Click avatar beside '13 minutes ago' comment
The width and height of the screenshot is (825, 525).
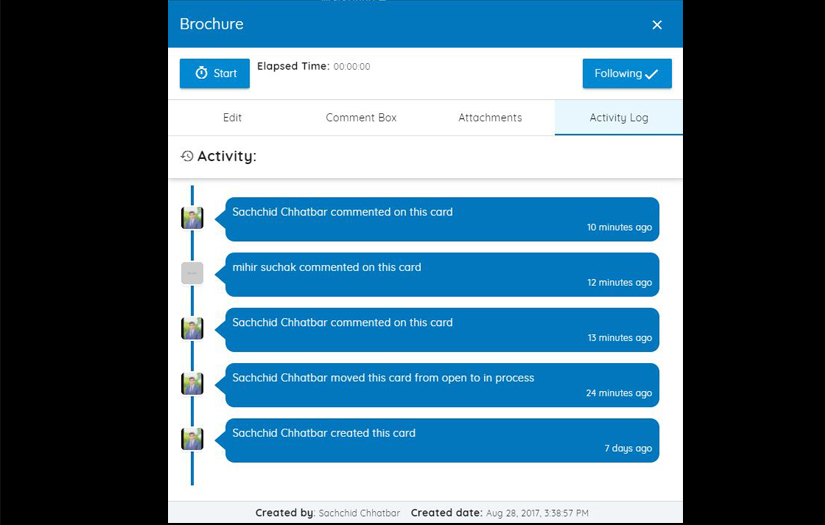tap(192, 328)
